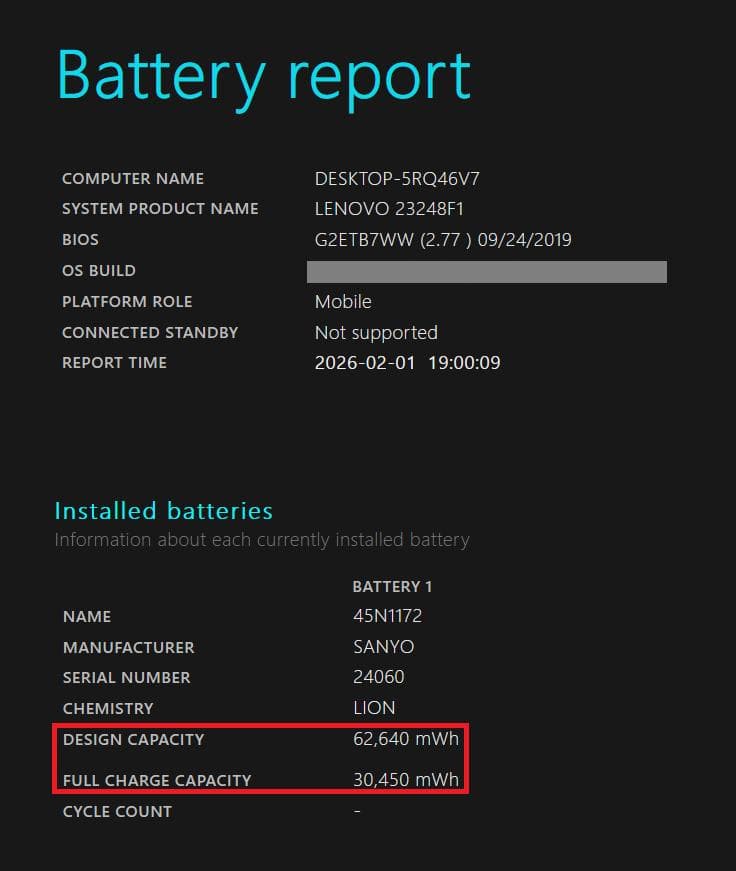Click the installed battery information subtitle
The image size is (736, 871).
click(x=261, y=540)
